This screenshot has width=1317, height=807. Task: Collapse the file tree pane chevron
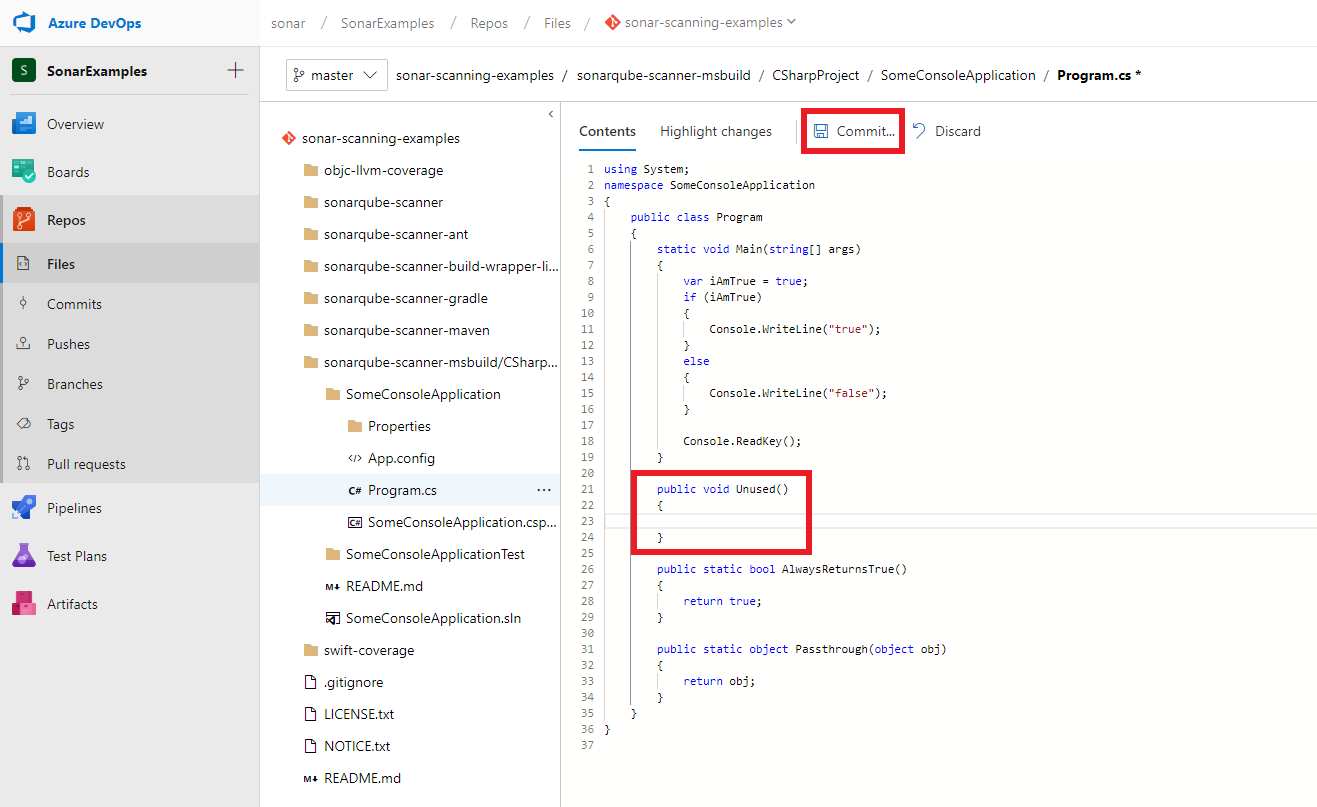pos(550,114)
